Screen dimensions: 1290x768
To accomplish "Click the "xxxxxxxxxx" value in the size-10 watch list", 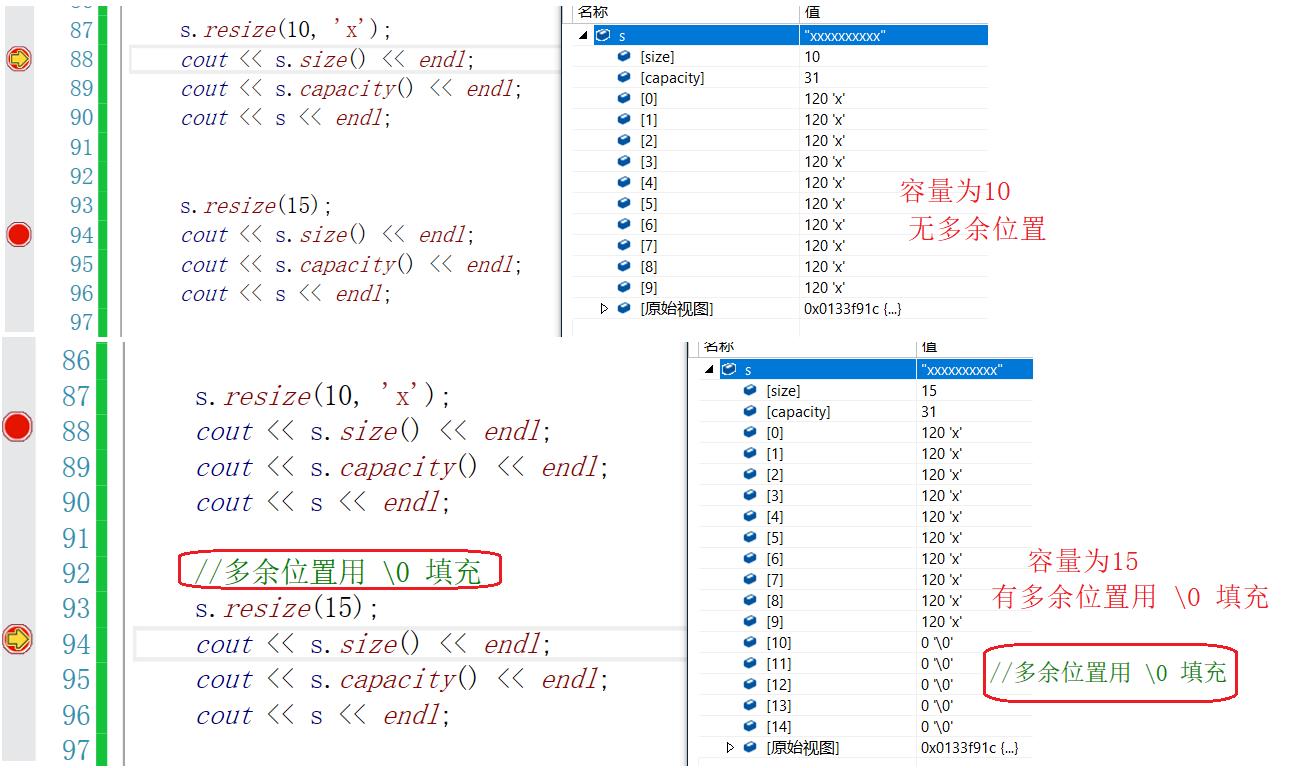I will tap(844, 36).
